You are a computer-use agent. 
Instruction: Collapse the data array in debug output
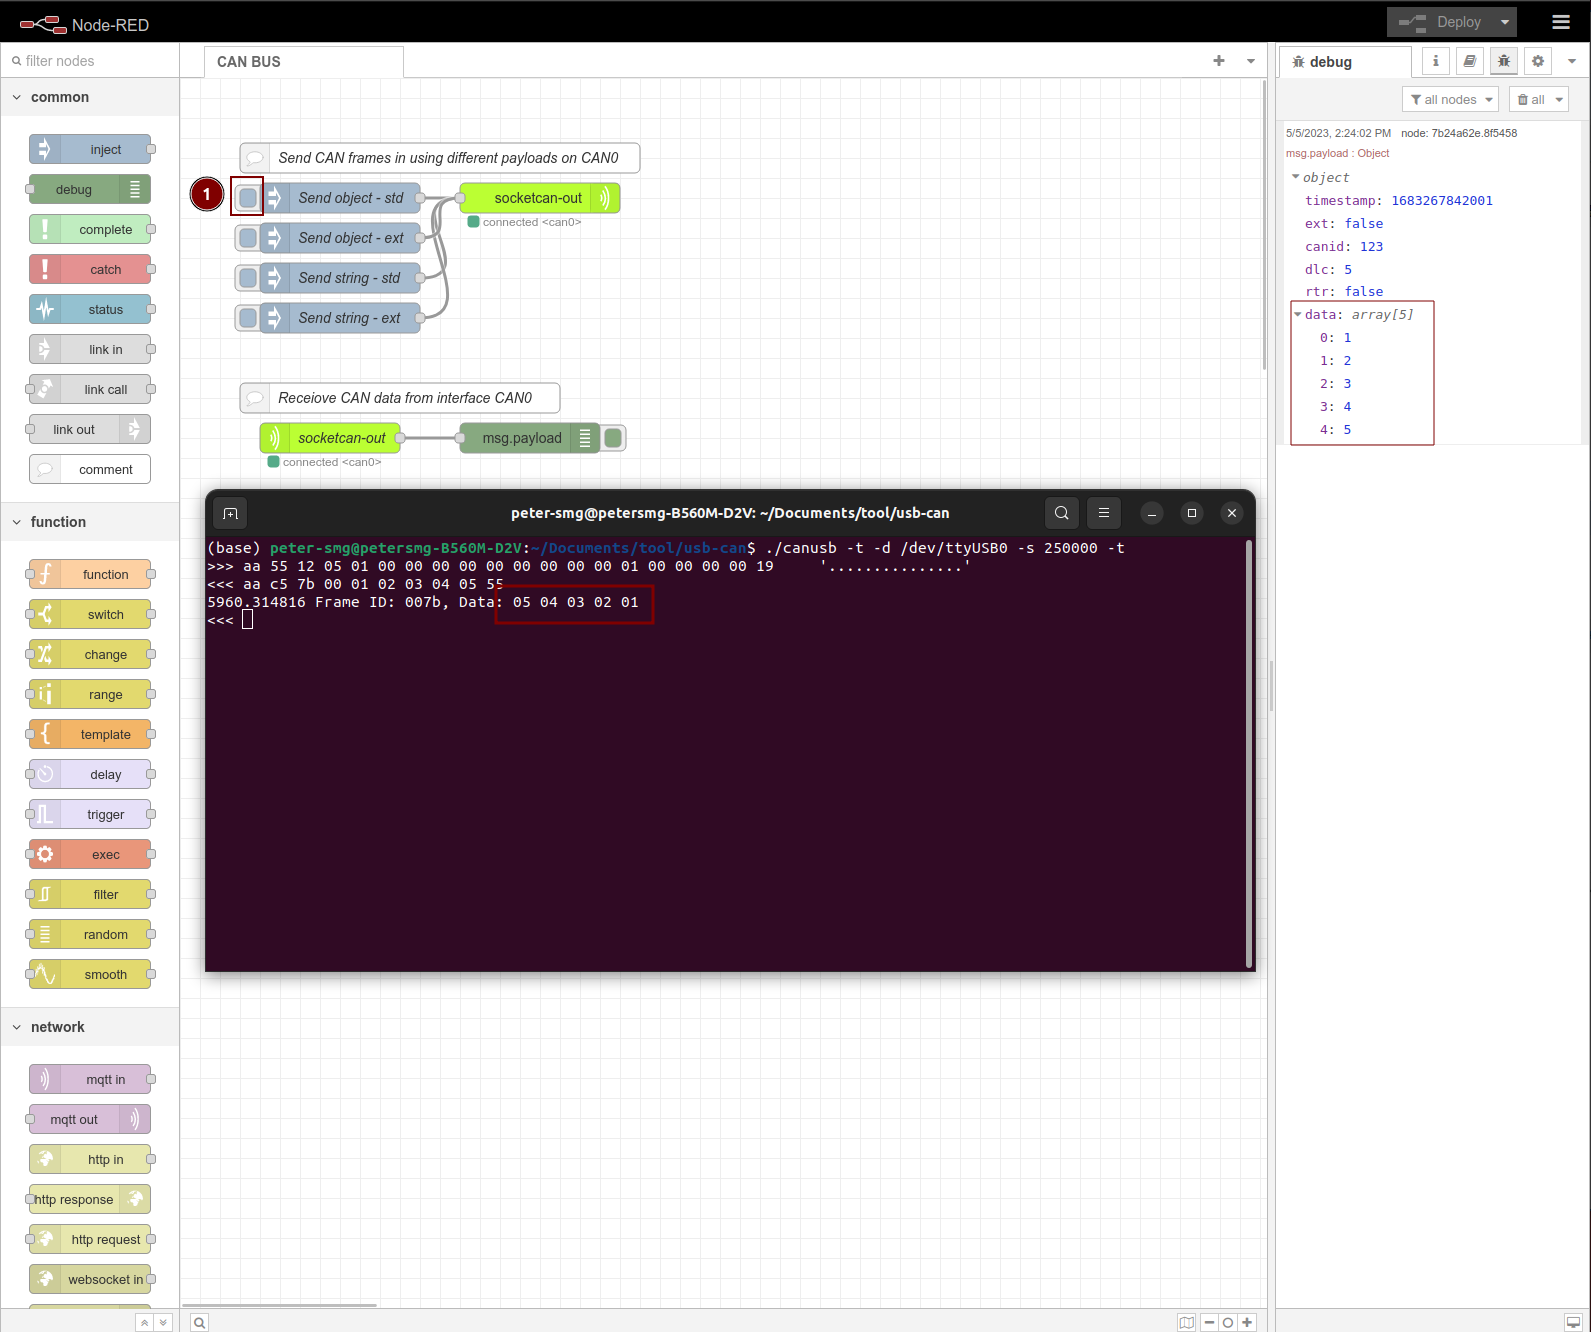pos(1298,314)
